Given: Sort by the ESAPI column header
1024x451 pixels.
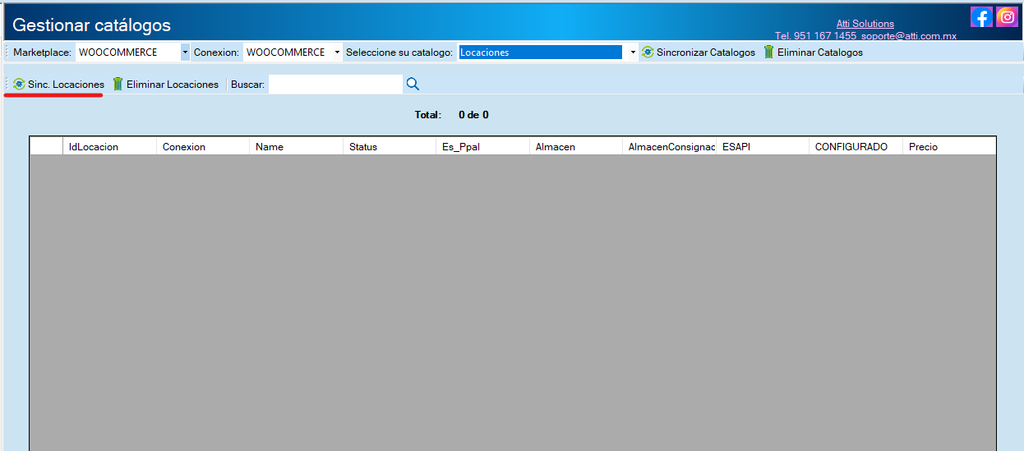Looking at the screenshot, I should coord(763,147).
